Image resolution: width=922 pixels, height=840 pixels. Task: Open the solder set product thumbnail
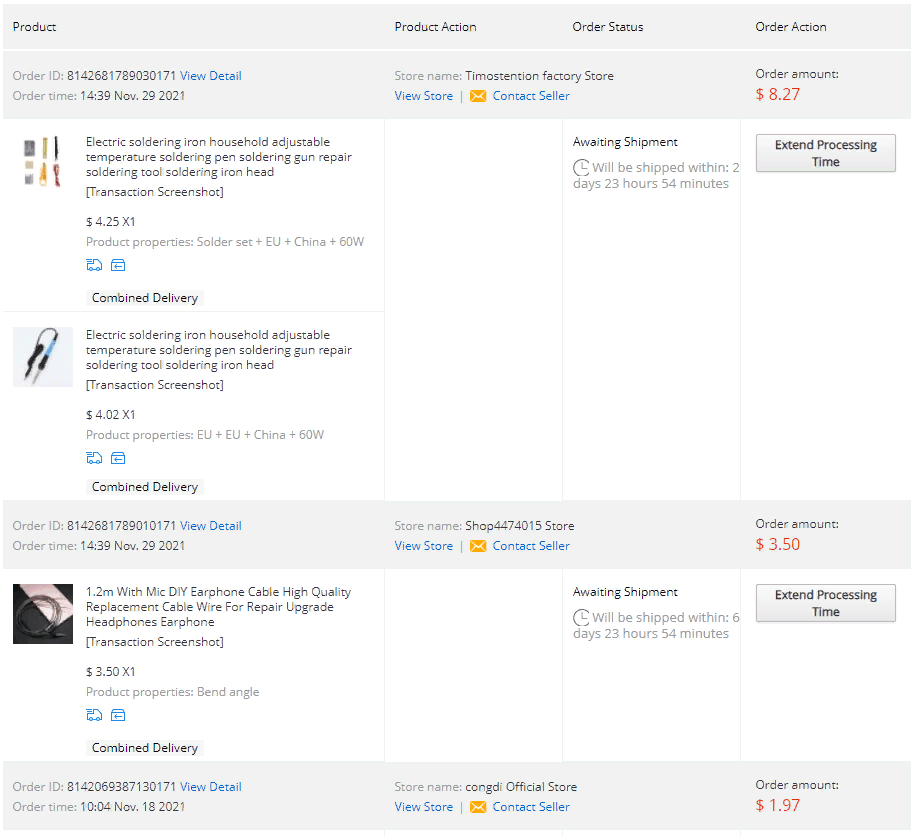[x=43, y=161]
